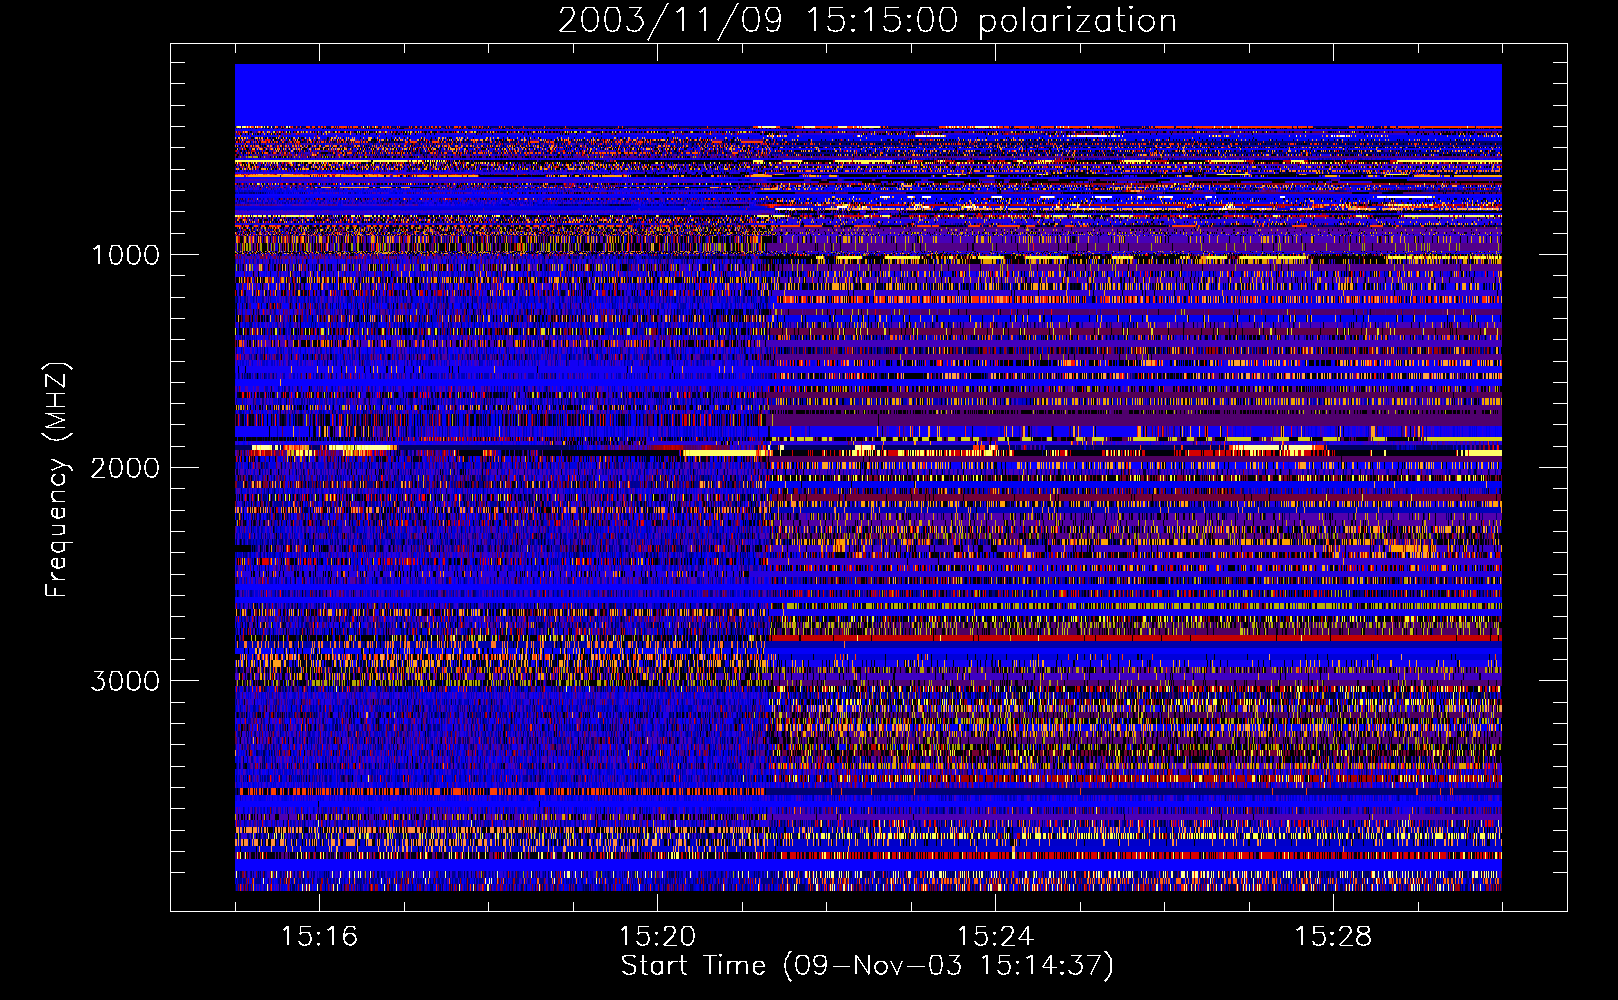Select the 3000 frequency axis label
This screenshot has height=1000, width=1618.
pyautogui.click(x=125, y=681)
